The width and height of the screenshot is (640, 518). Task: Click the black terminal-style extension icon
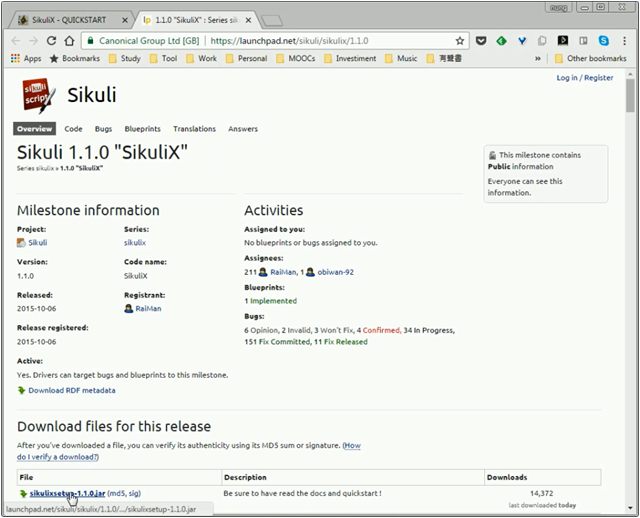[563, 40]
